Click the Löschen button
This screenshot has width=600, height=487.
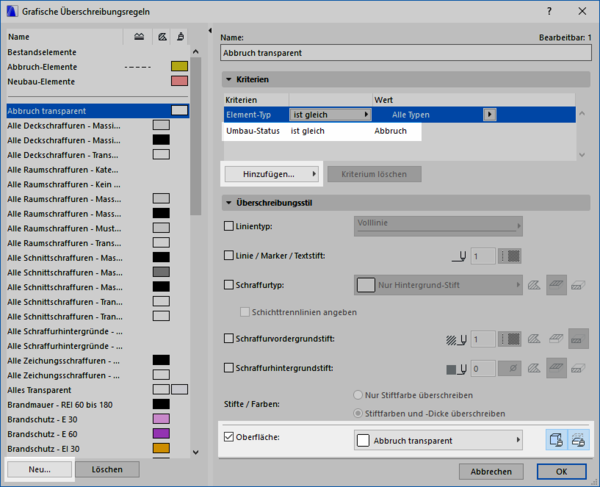pos(107,469)
